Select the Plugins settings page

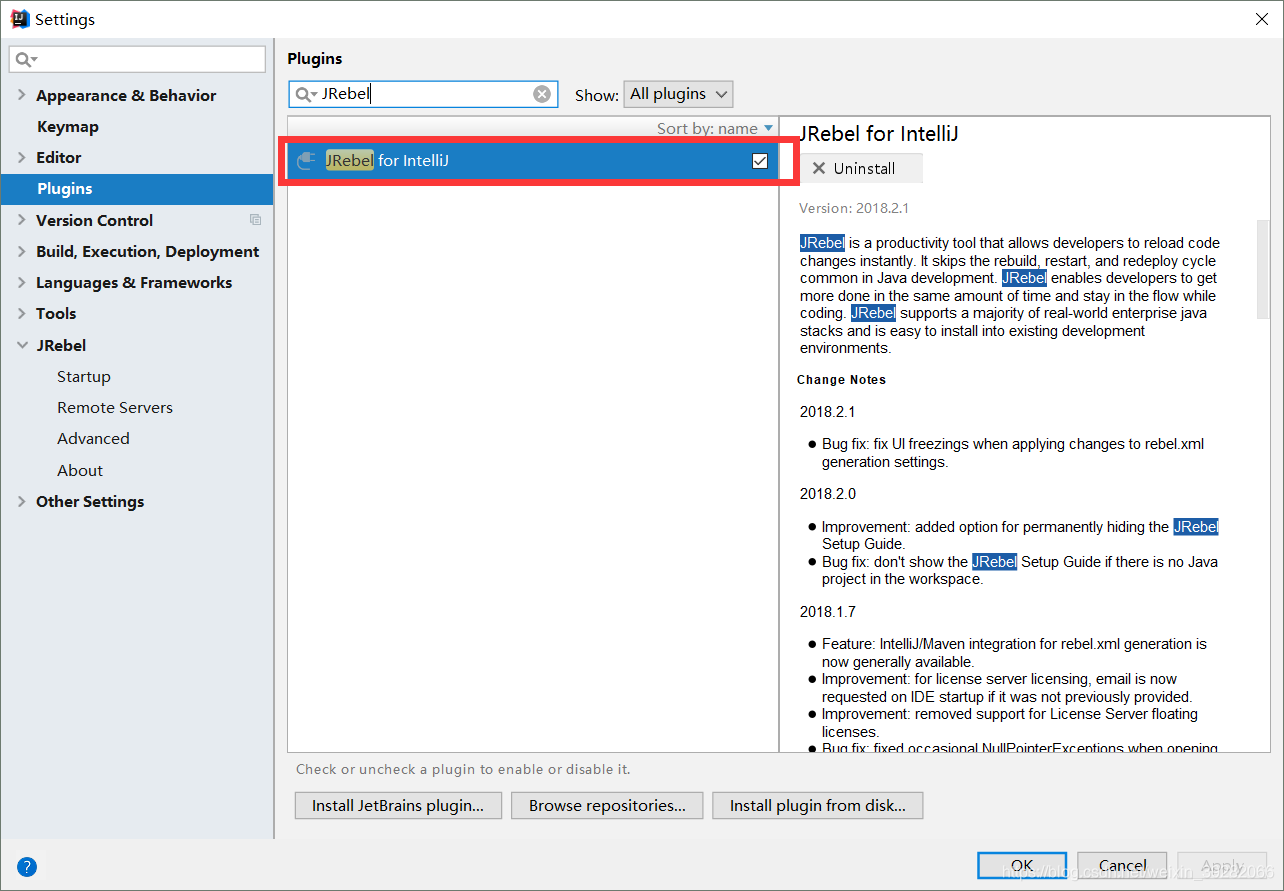point(137,189)
